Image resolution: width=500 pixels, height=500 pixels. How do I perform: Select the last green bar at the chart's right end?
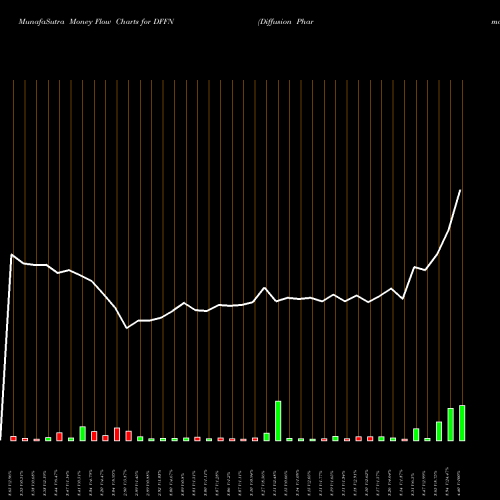tap(462, 423)
